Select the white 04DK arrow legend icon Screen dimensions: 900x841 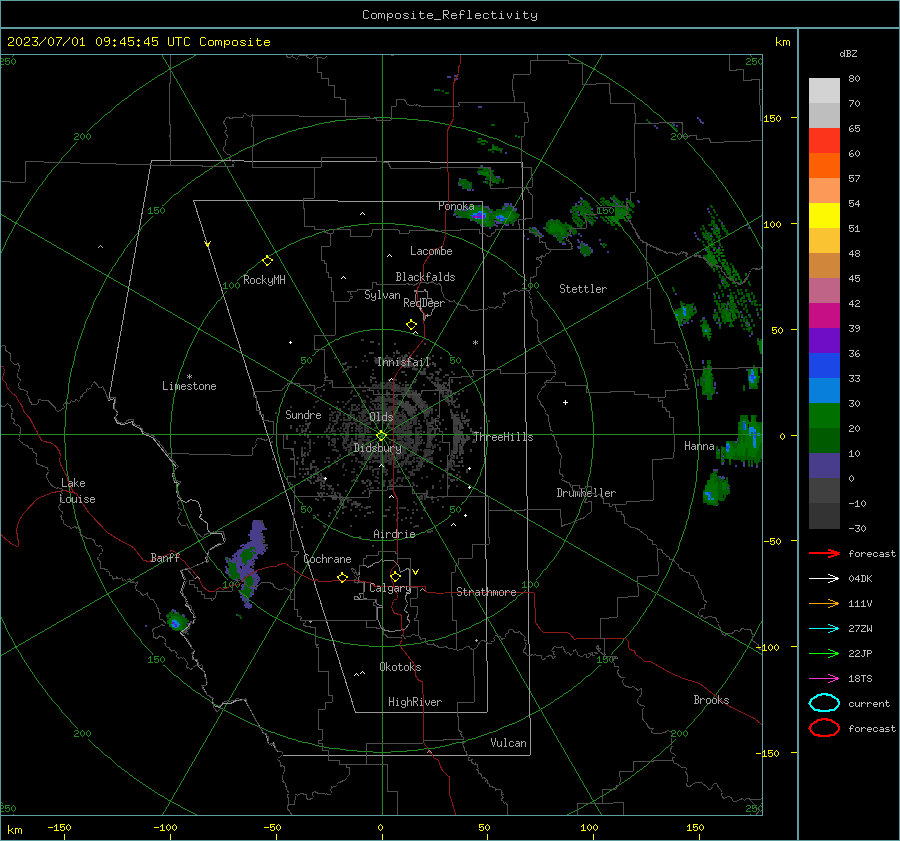click(x=824, y=578)
